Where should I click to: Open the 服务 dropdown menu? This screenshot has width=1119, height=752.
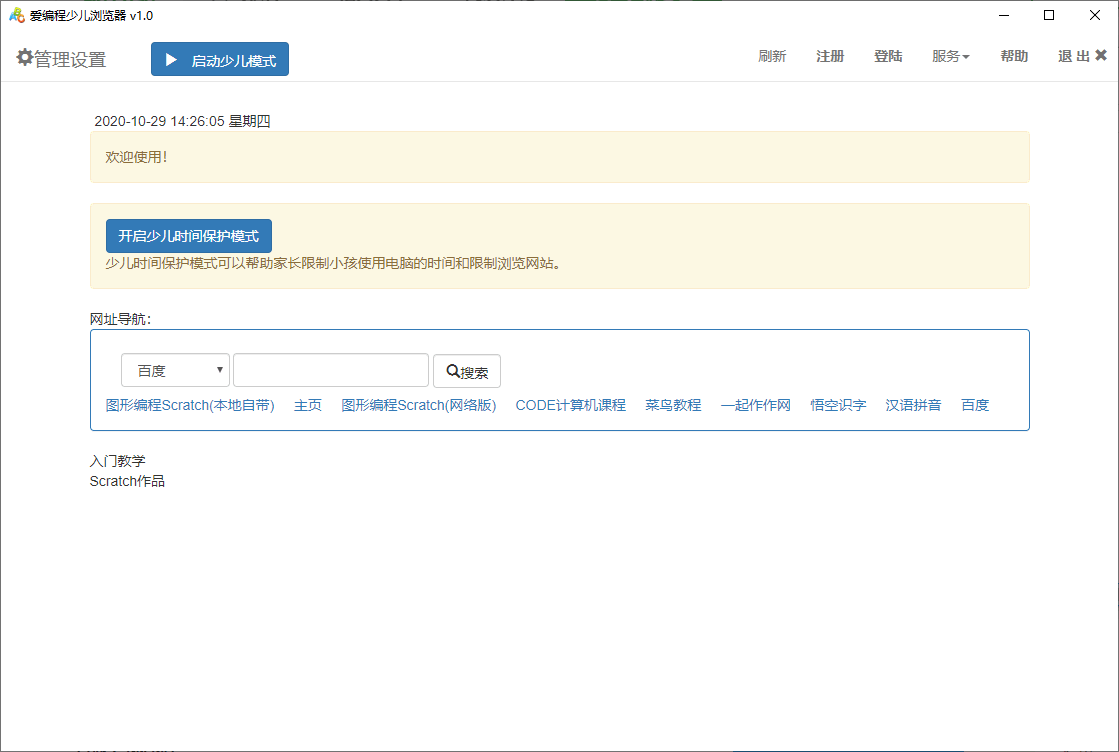coord(951,56)
